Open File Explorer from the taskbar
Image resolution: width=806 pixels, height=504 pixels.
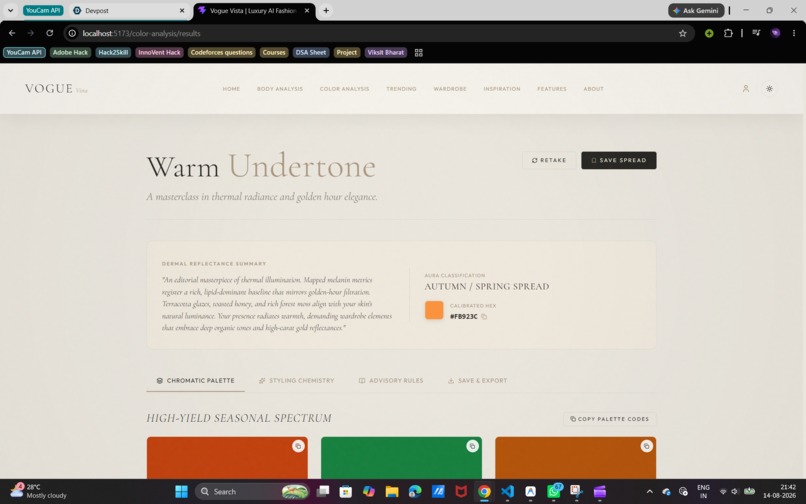click(x=392, y=492)
